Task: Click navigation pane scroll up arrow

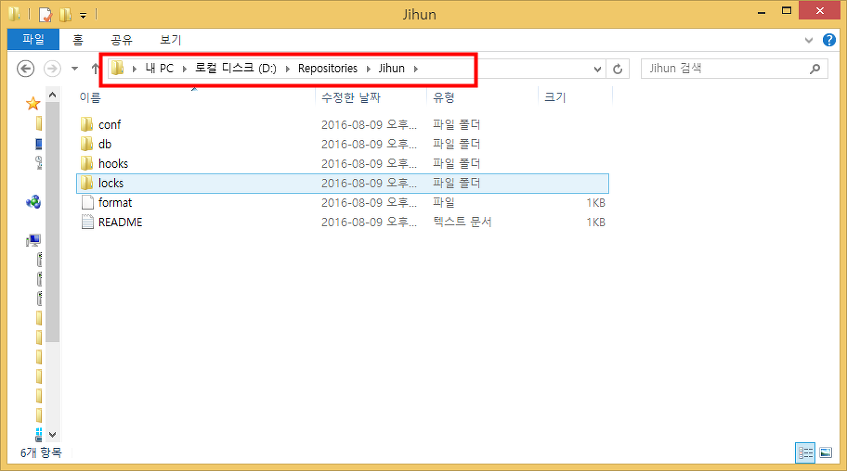Action: point(52,95)
